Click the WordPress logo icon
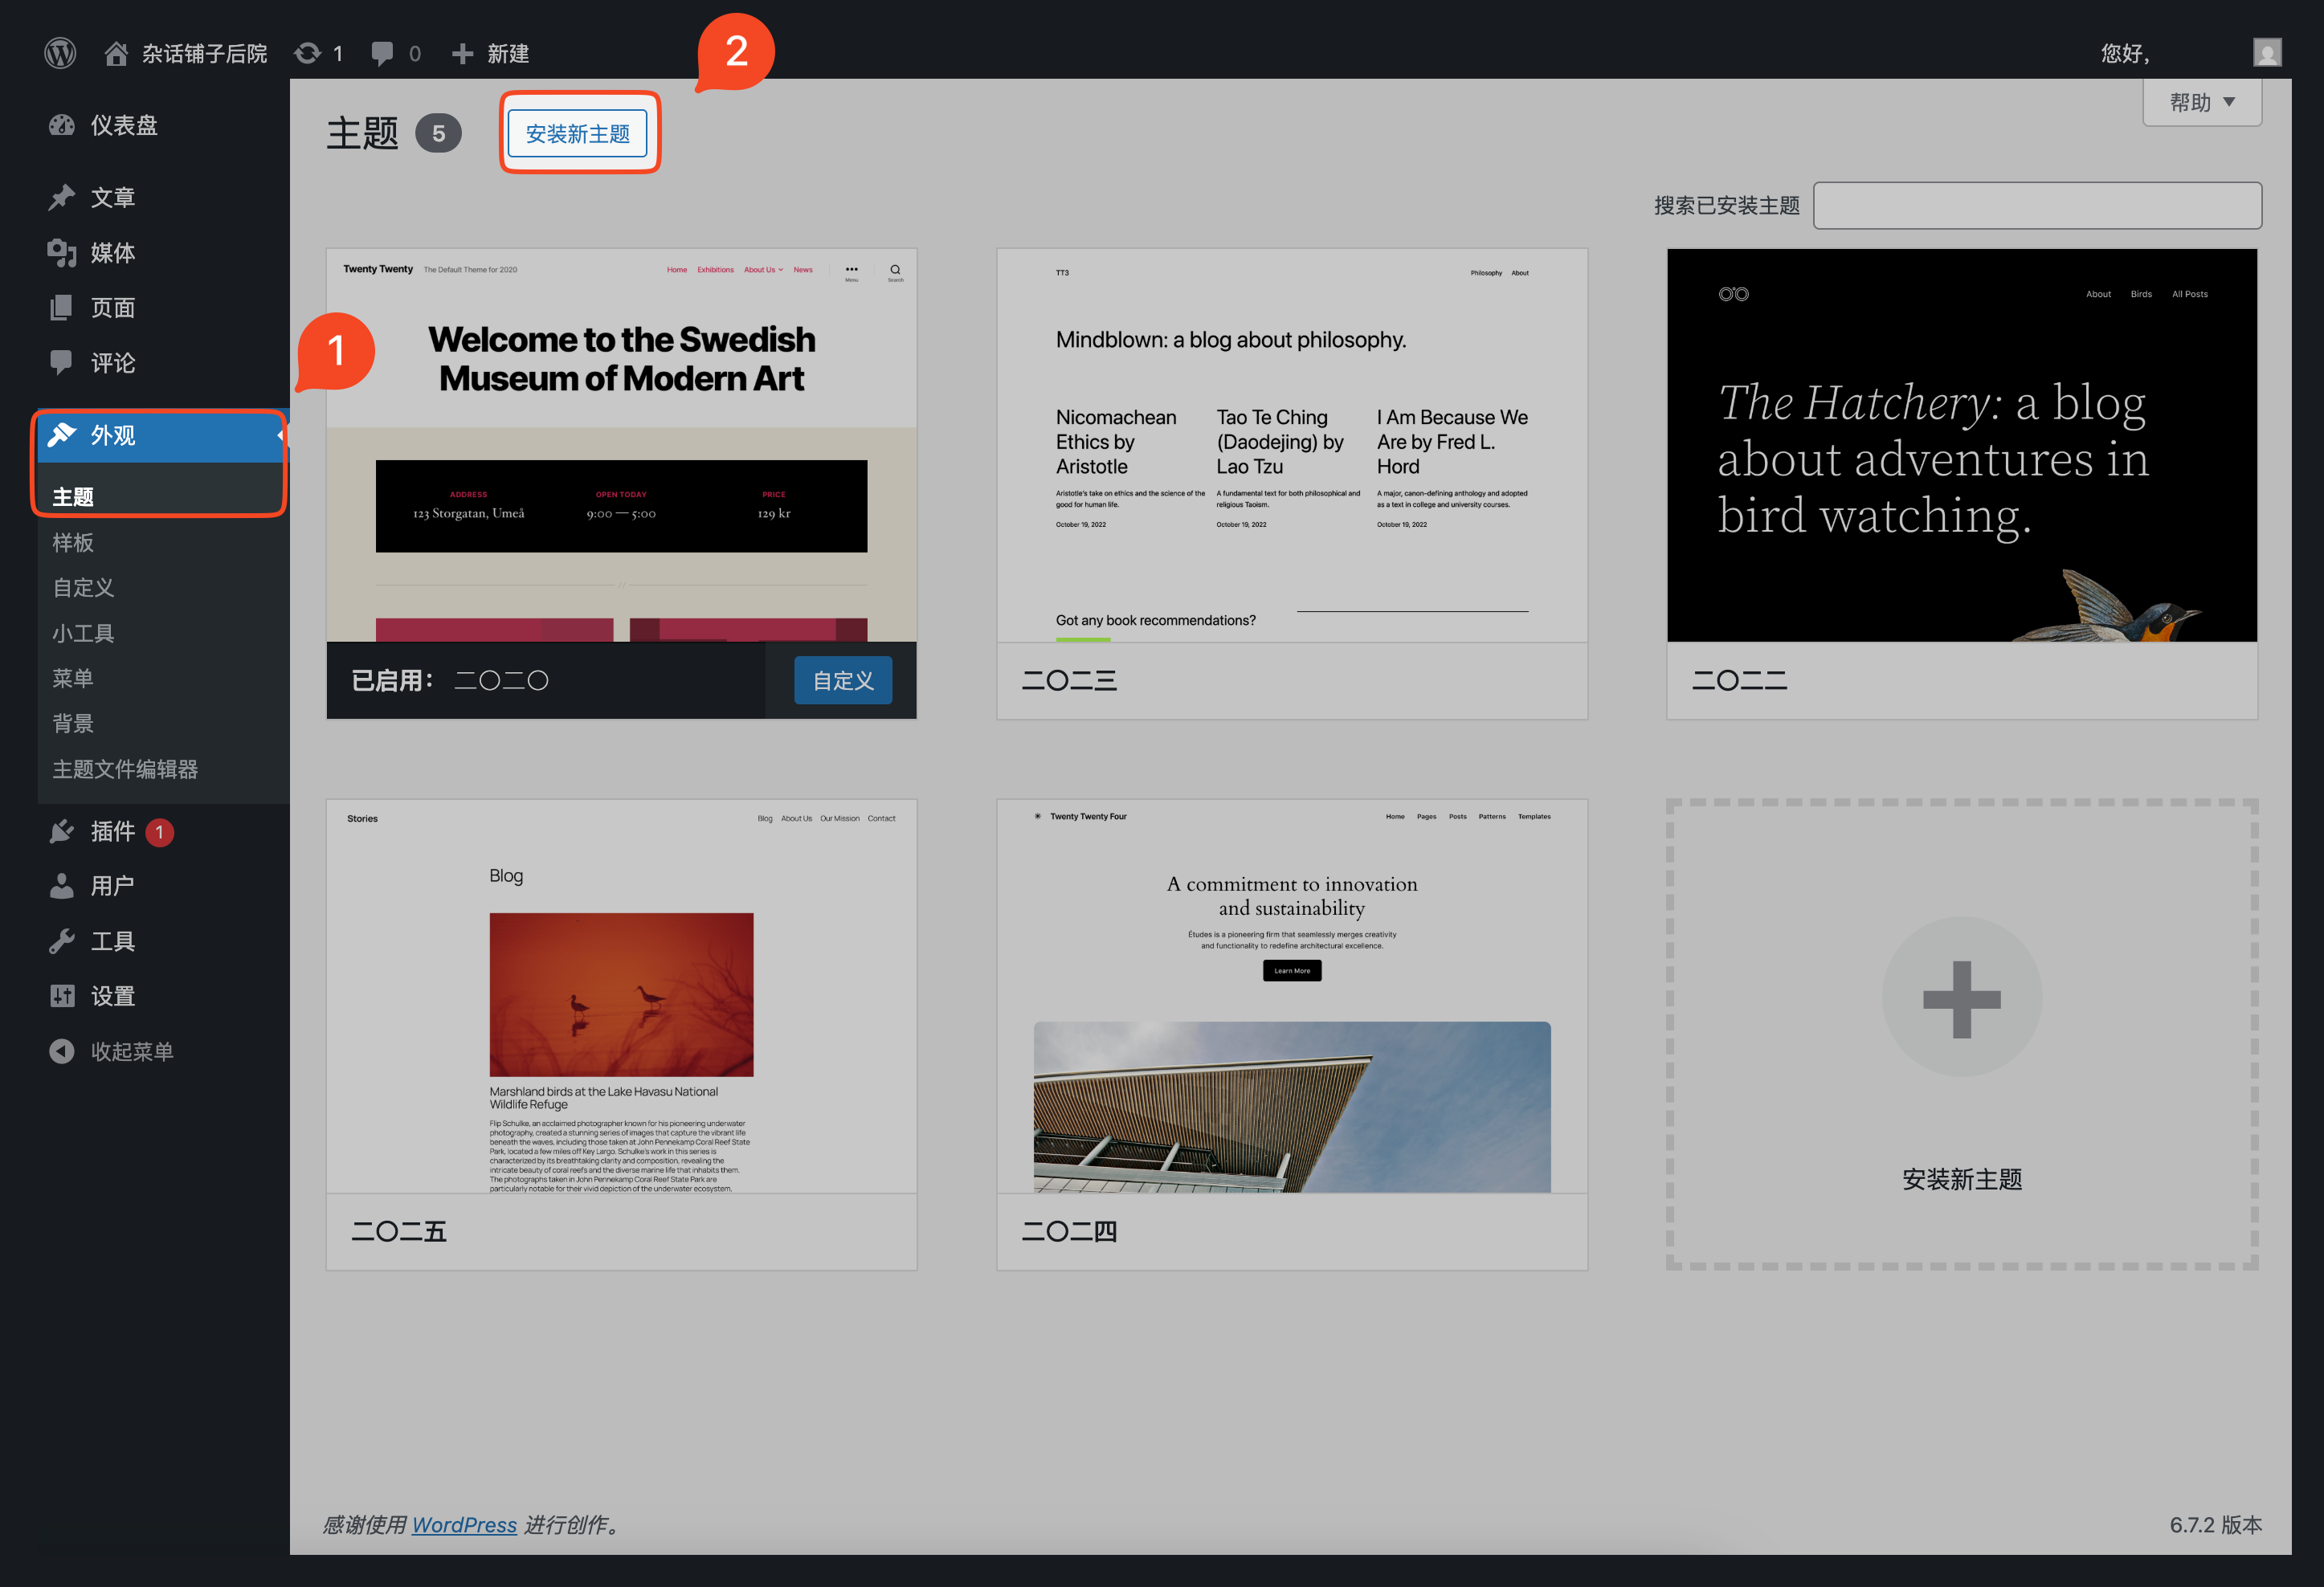This screenshot has width=2324, height=1587. pyautogui.click(x=60, y=53)
